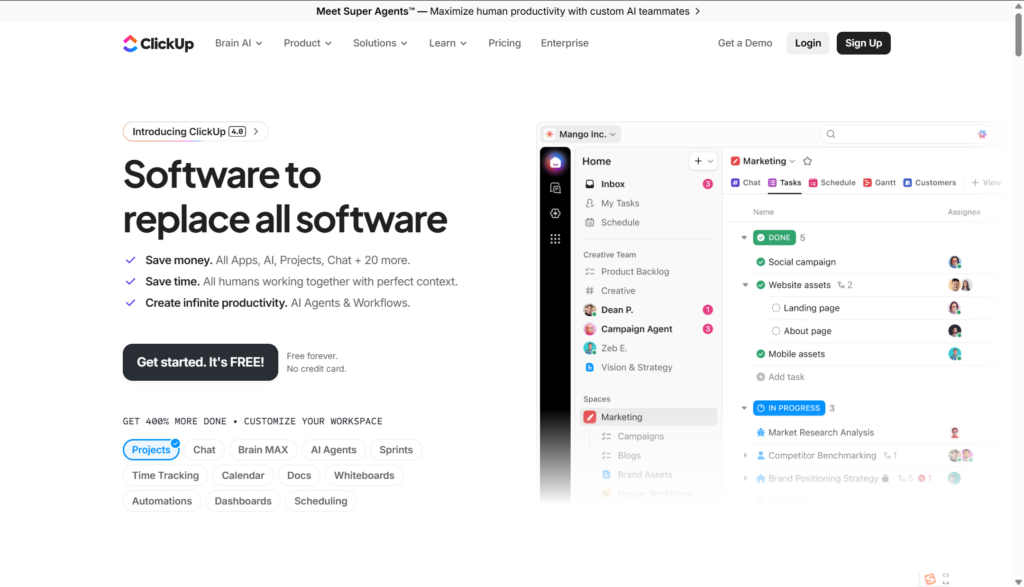The width and height of the screenshot is (1024, 587).
Task: Click the green DONE status label
Action: [774, 238]
